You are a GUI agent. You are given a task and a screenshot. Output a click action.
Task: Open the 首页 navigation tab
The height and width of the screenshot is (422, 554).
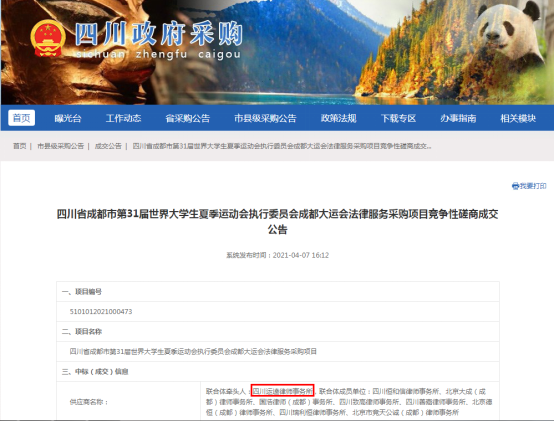(x=22, y=118)
